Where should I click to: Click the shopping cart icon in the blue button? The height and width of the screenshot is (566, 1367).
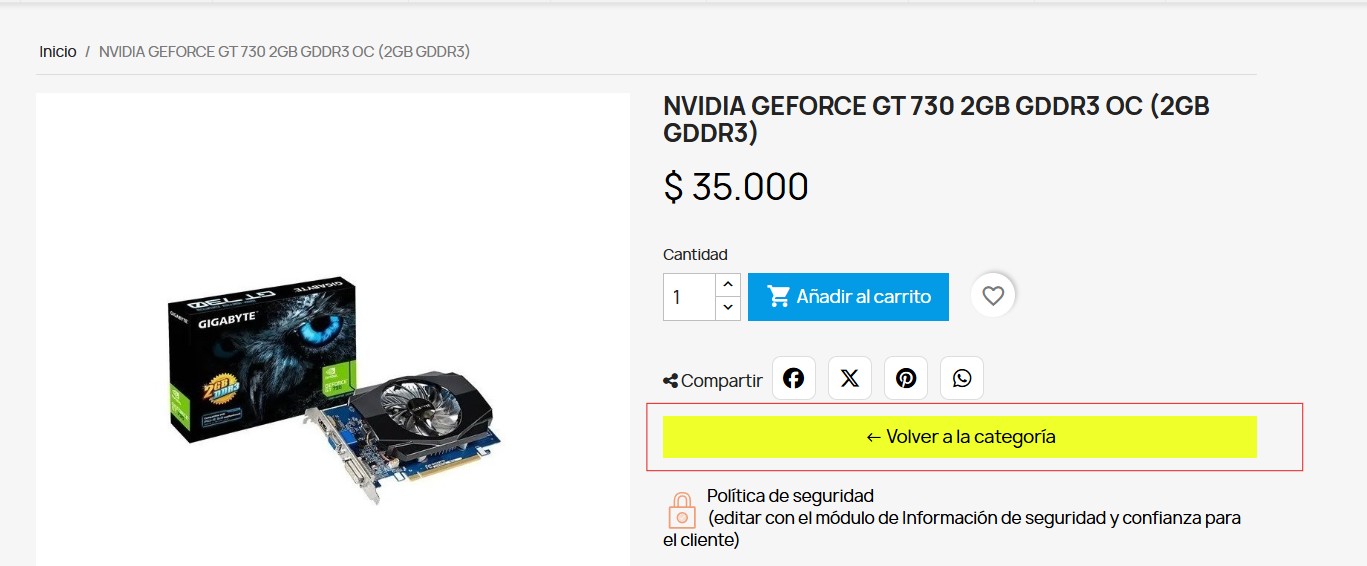[778, 296]
